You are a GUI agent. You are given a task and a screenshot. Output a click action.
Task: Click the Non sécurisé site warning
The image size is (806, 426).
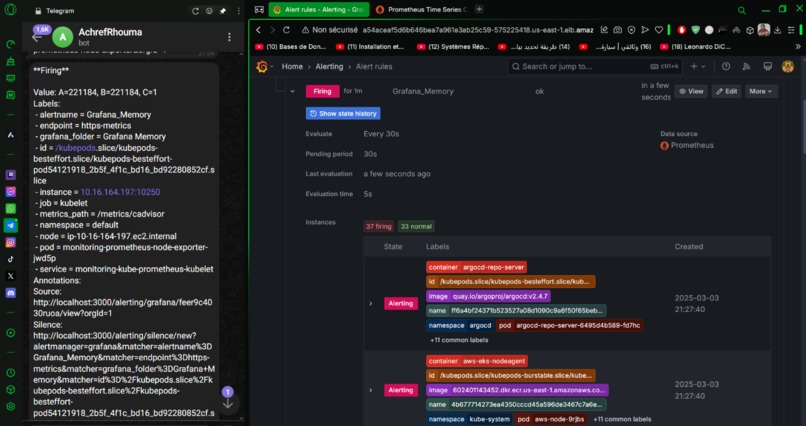(x=329, y=30)
